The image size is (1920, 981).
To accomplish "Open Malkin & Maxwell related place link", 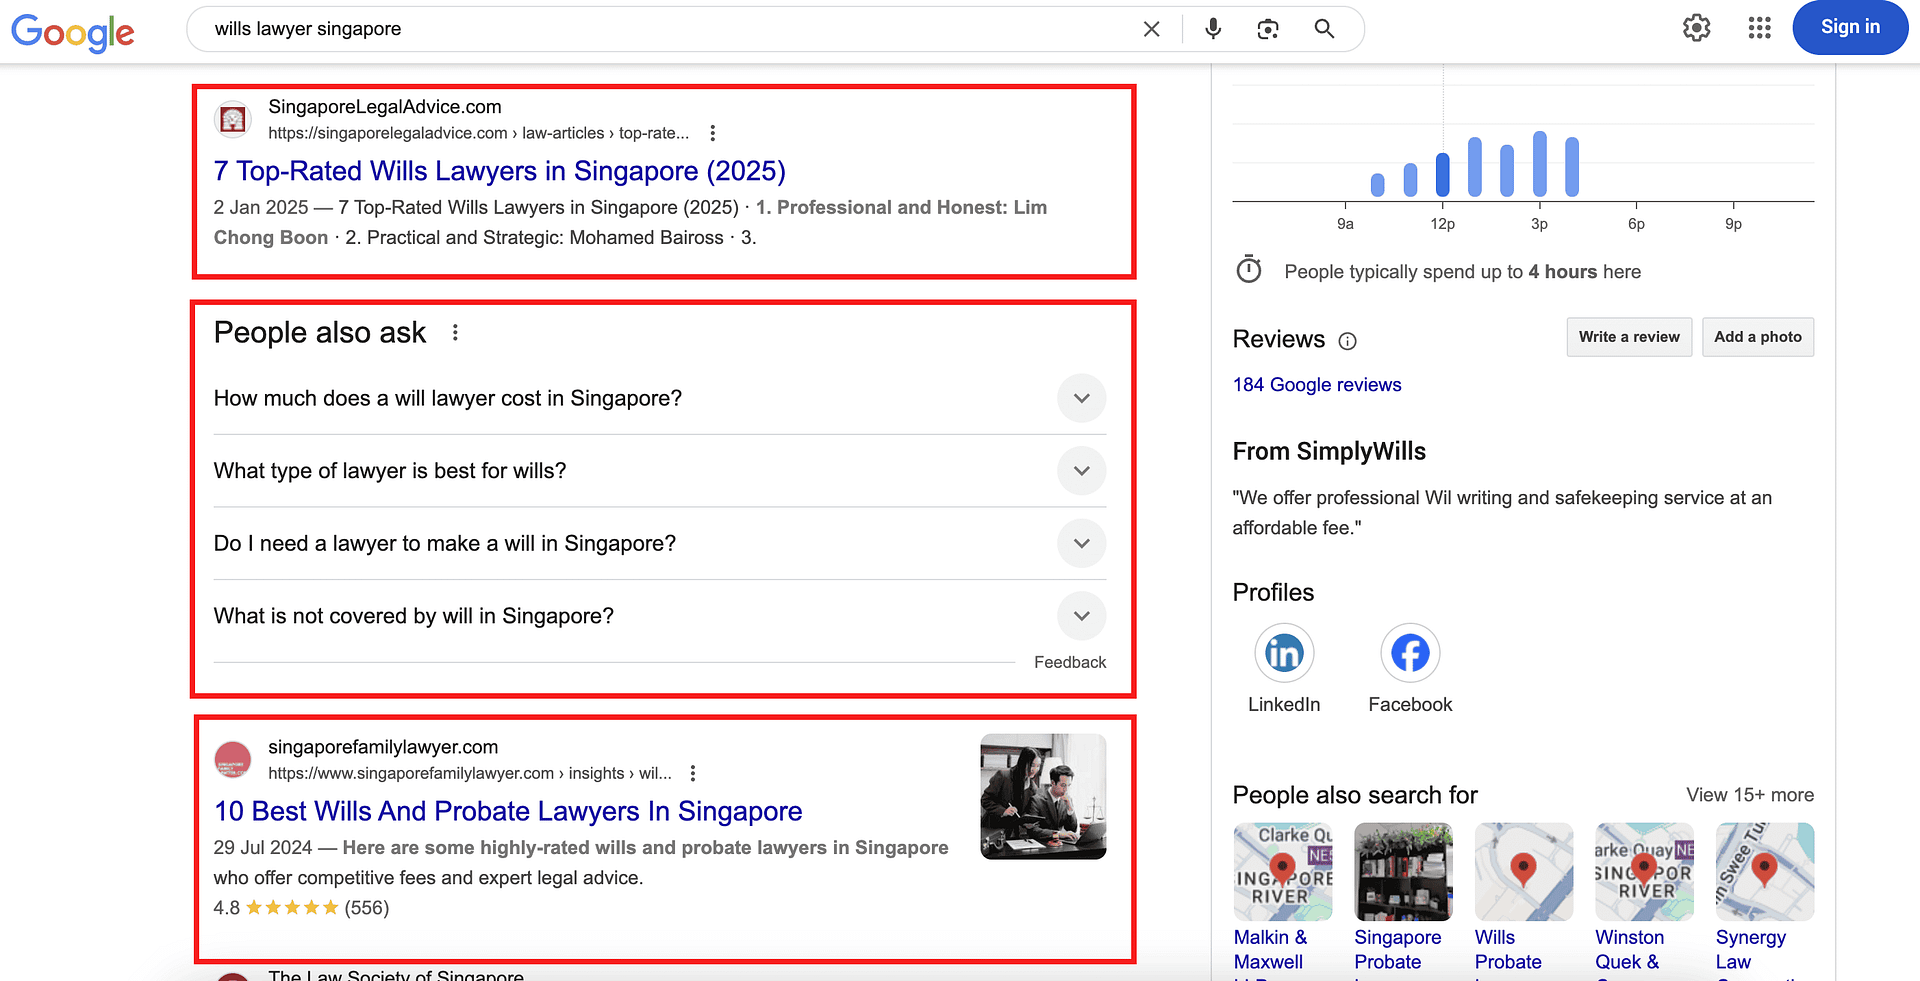I will (x=1270, y=950).
